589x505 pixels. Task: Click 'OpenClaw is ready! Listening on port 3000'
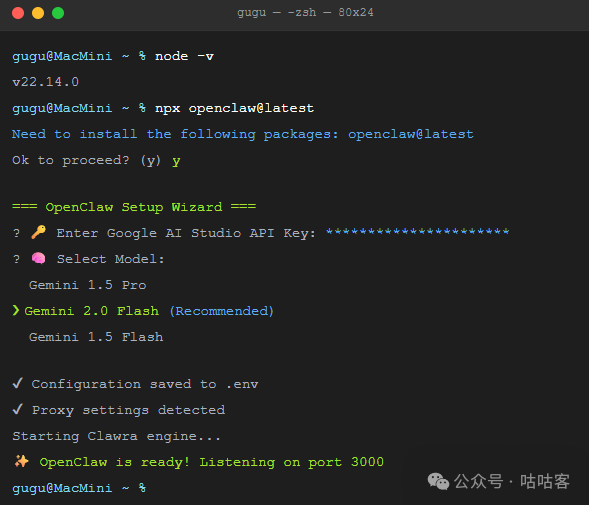pyautogui.click(x=212, y=462)
